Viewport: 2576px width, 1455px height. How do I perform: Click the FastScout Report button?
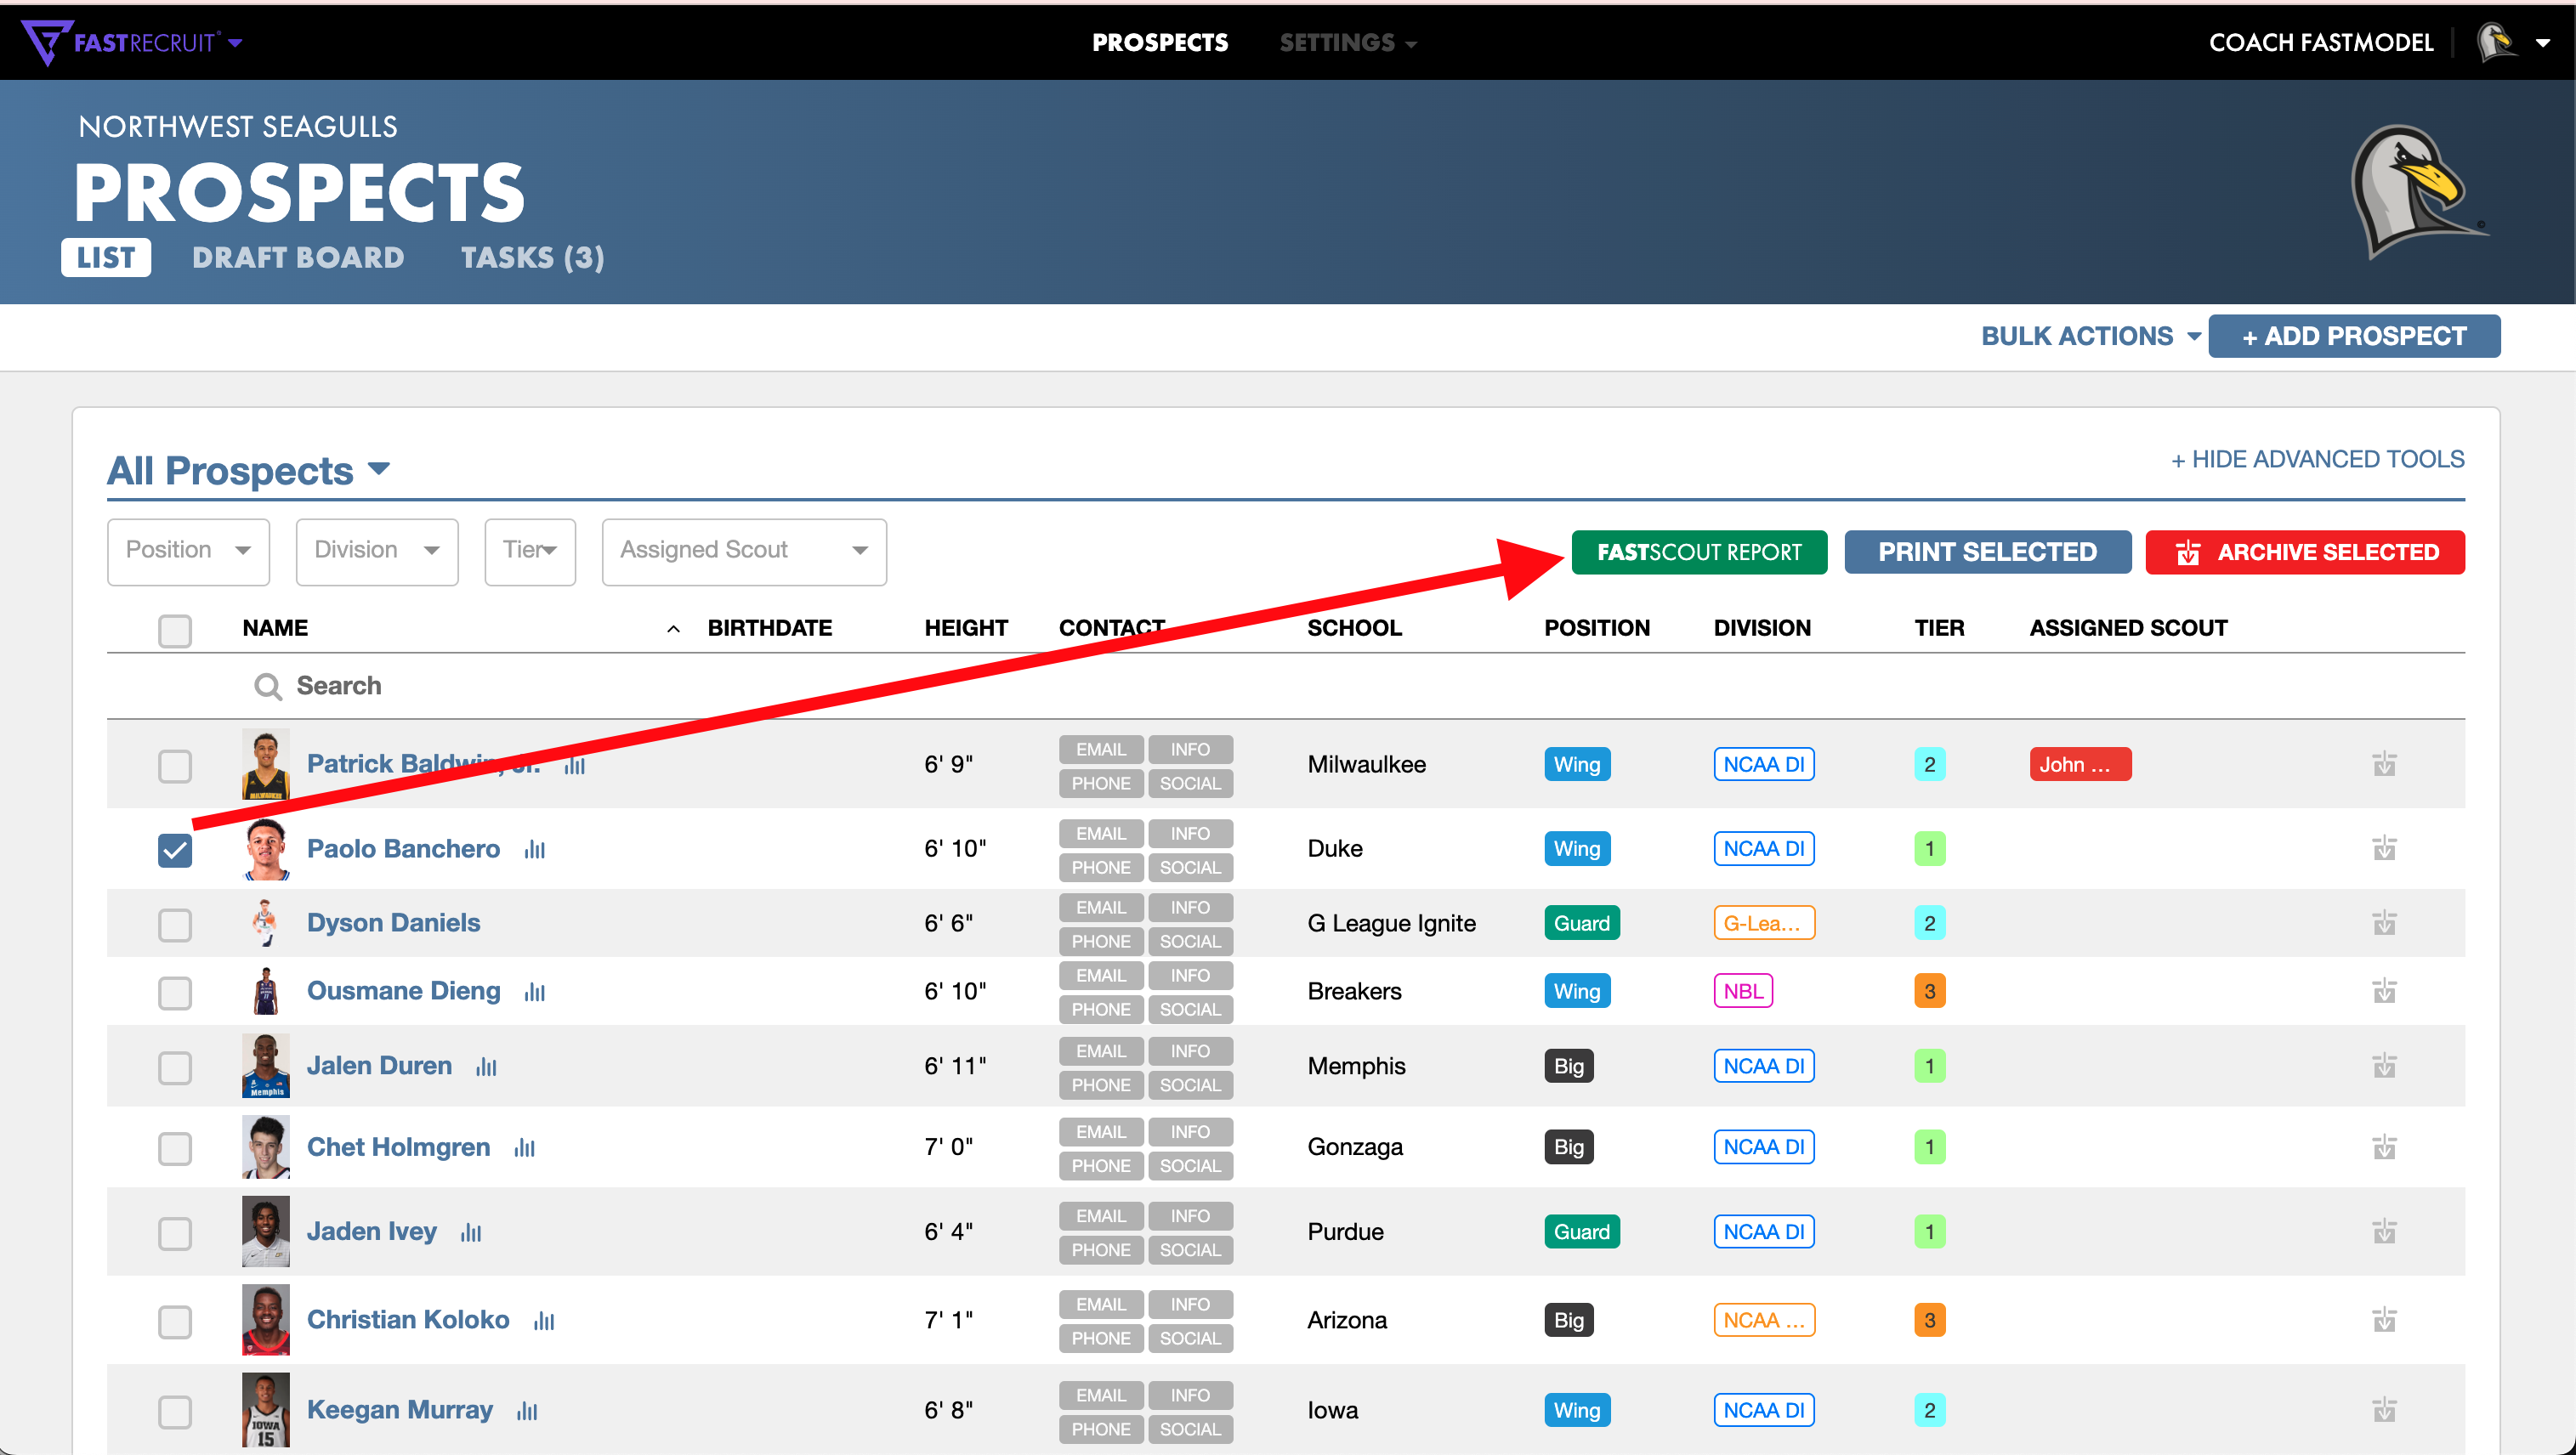[1699, 552]
